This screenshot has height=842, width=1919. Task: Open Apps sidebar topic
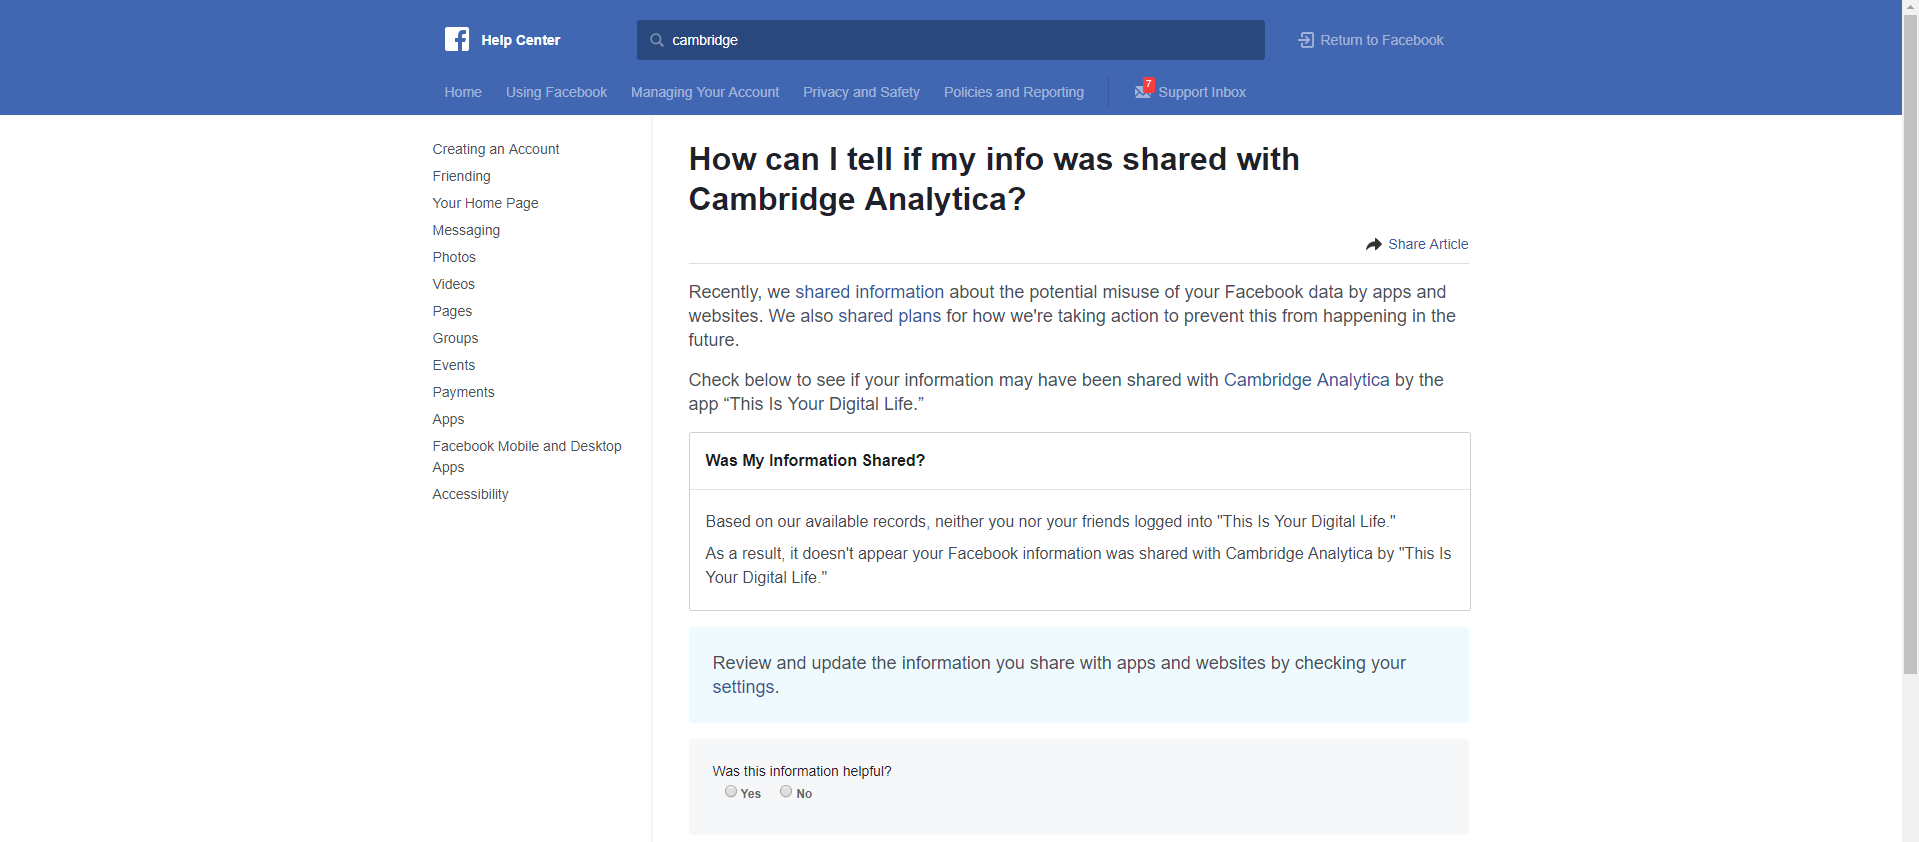click(x=448, y=419)
